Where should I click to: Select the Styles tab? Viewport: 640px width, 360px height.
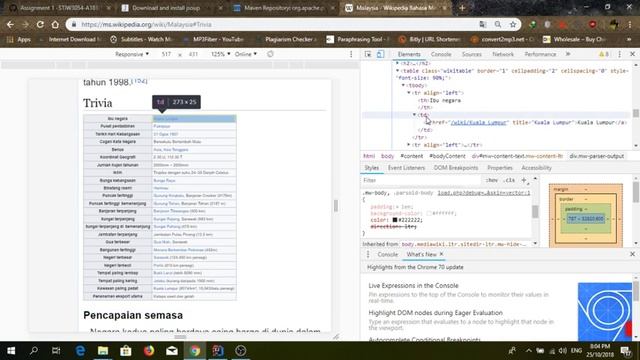371,168
